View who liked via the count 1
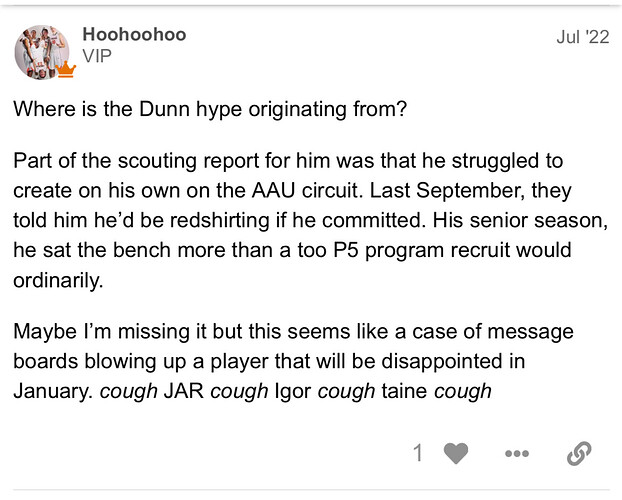Viewport: 622px width, 500px height. [419, 453]
